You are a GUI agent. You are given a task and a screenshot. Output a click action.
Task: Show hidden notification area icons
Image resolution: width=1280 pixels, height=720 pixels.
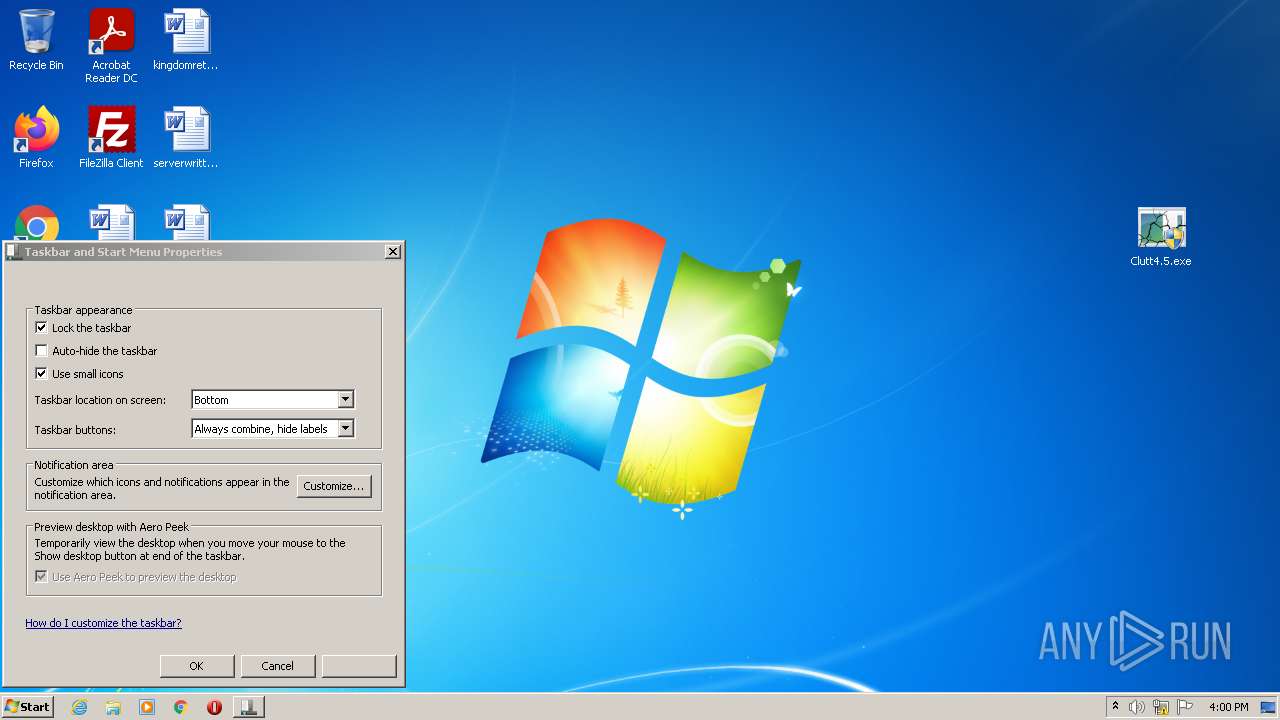pos(1115,707)
